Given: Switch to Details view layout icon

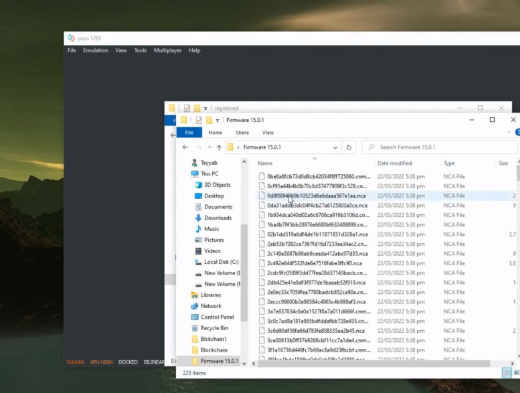Looking at the screenshot, I should click(507, 373).
